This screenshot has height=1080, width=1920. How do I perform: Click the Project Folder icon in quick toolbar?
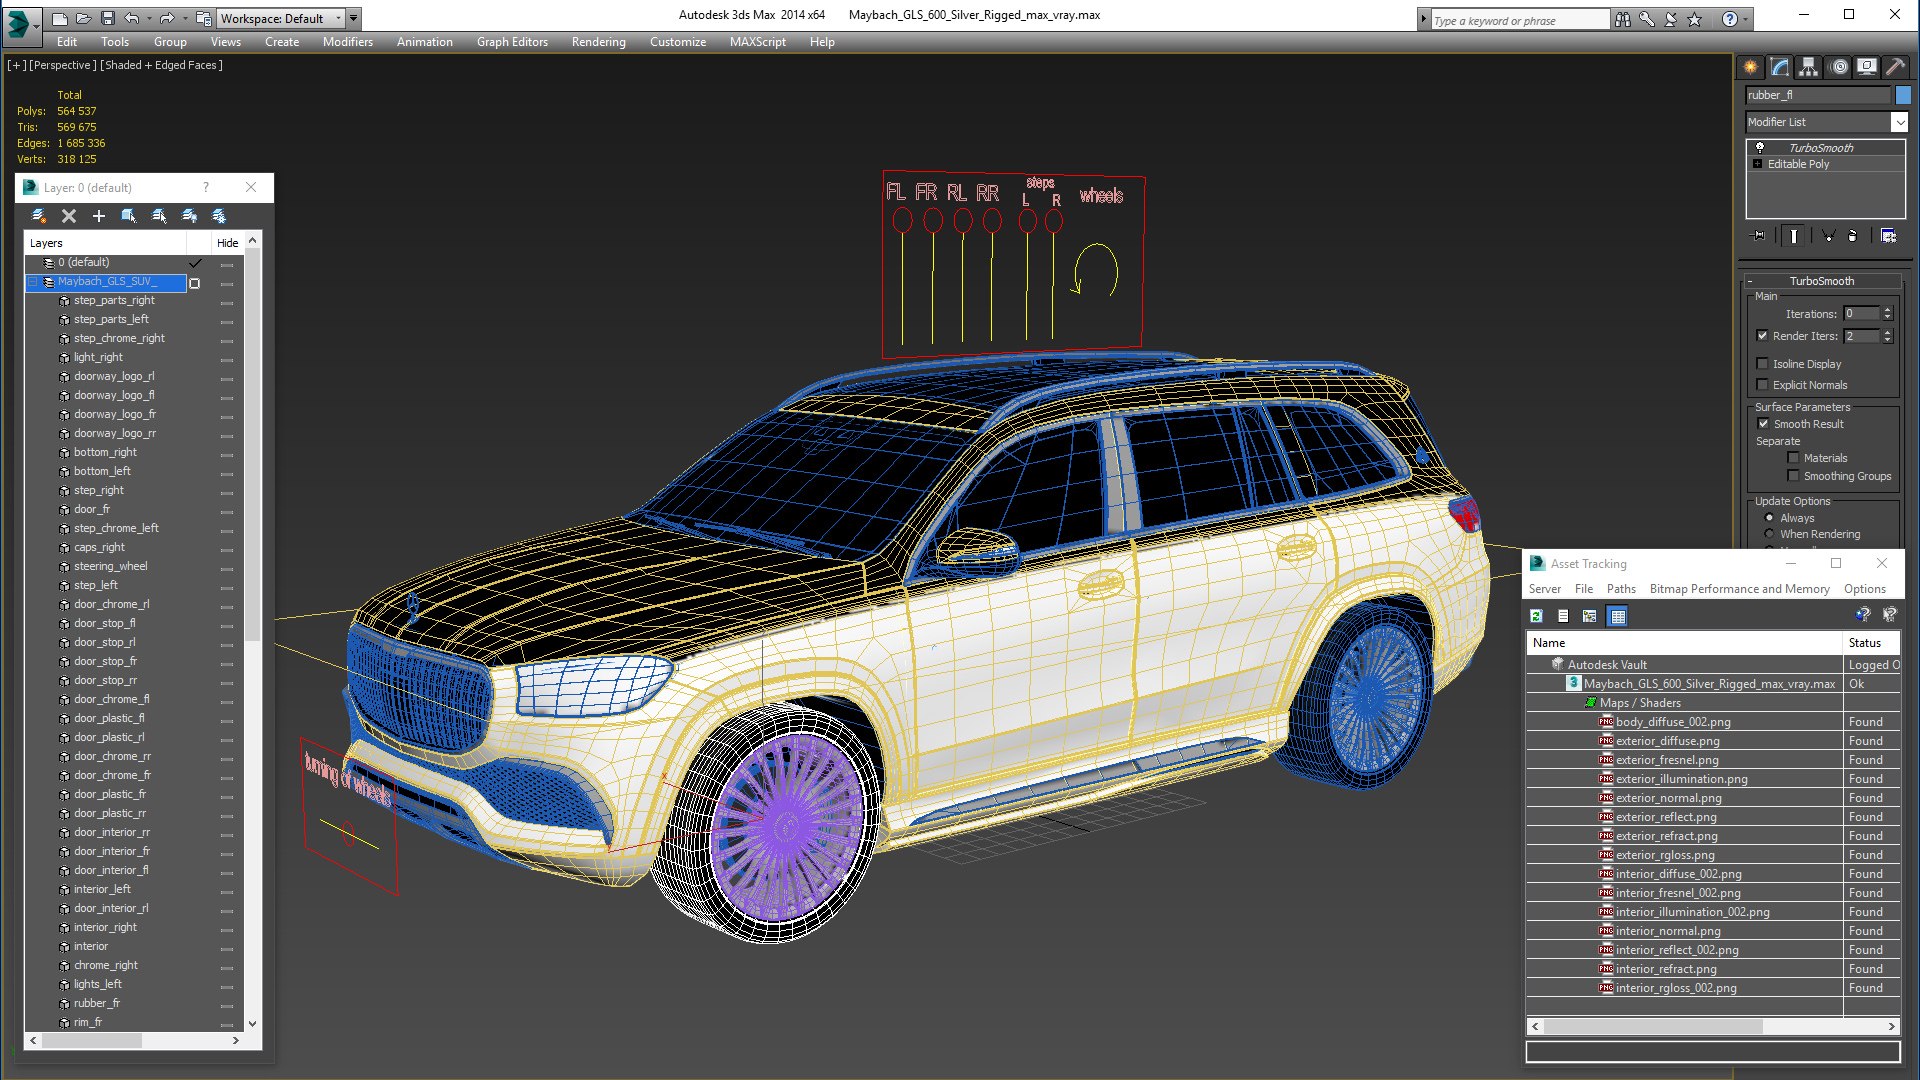tap(203, 18)
